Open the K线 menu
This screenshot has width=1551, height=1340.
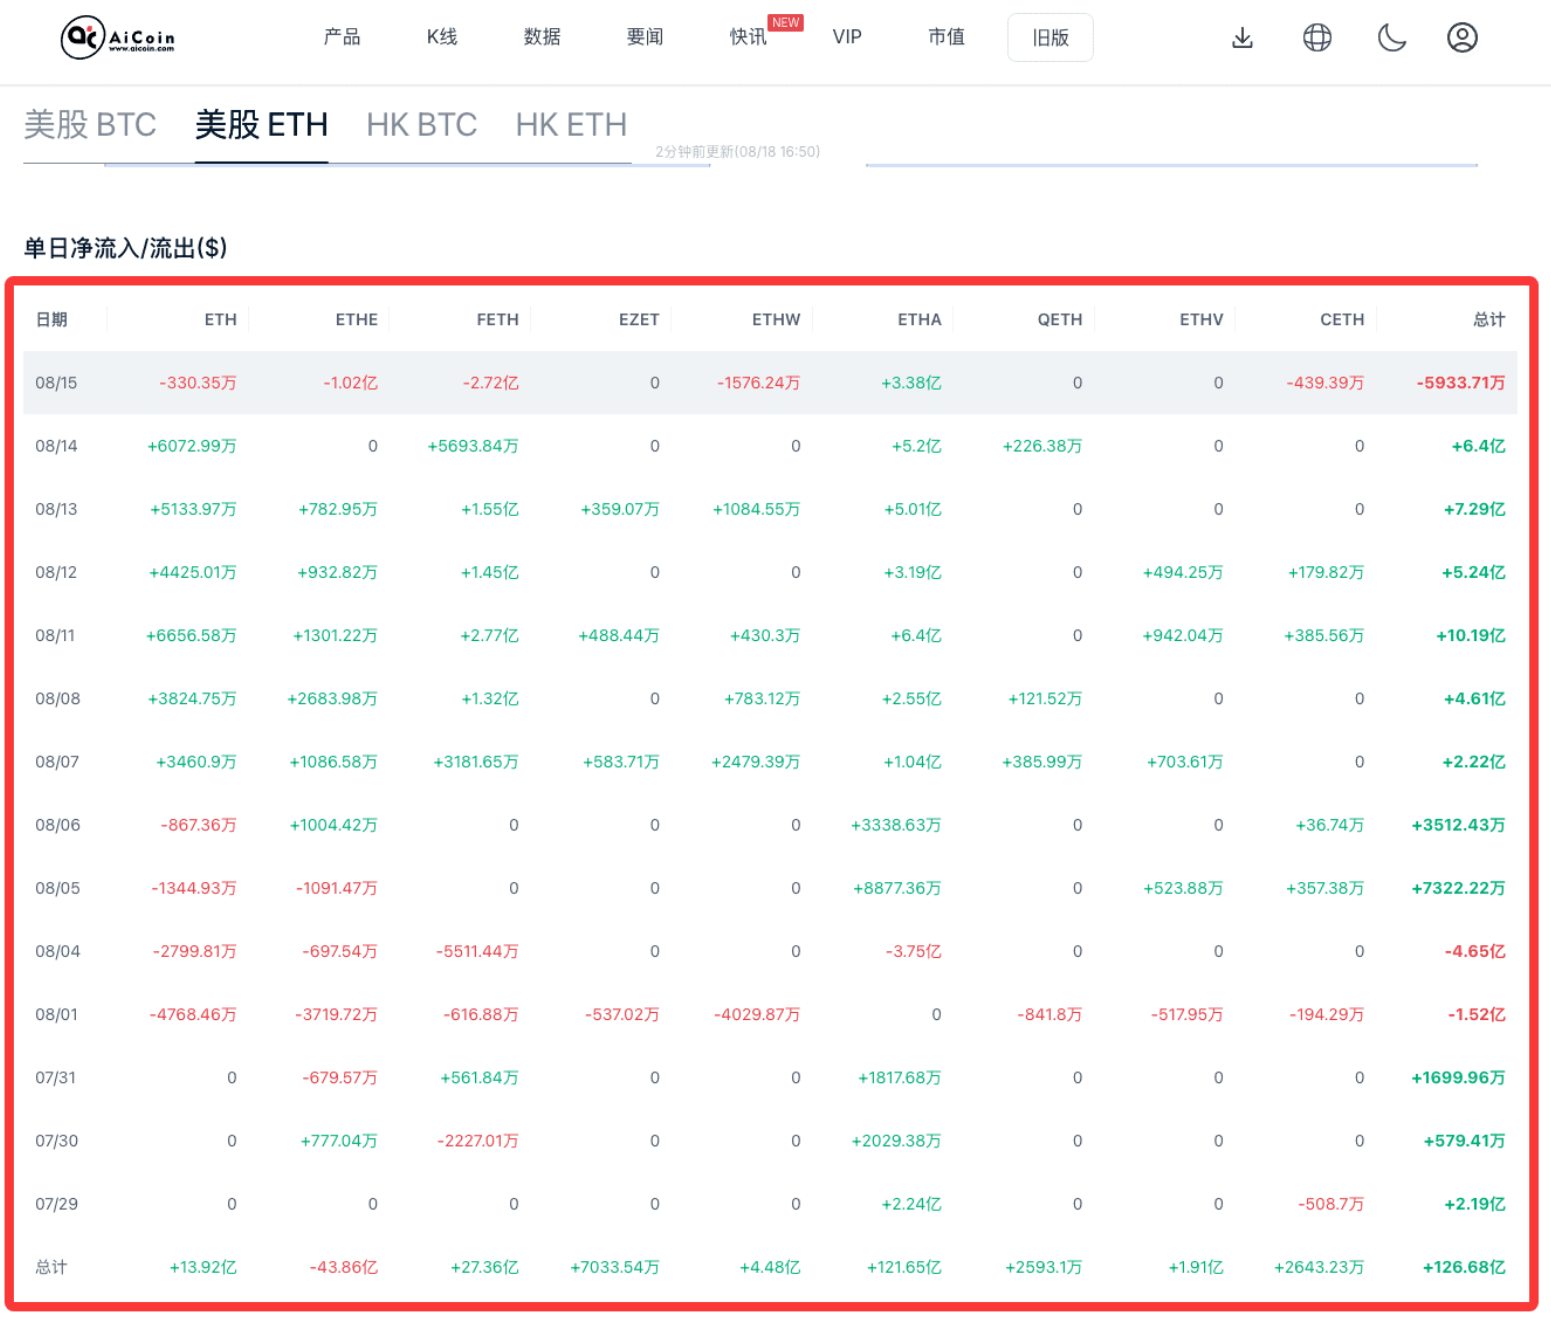(x=442, y=37)
